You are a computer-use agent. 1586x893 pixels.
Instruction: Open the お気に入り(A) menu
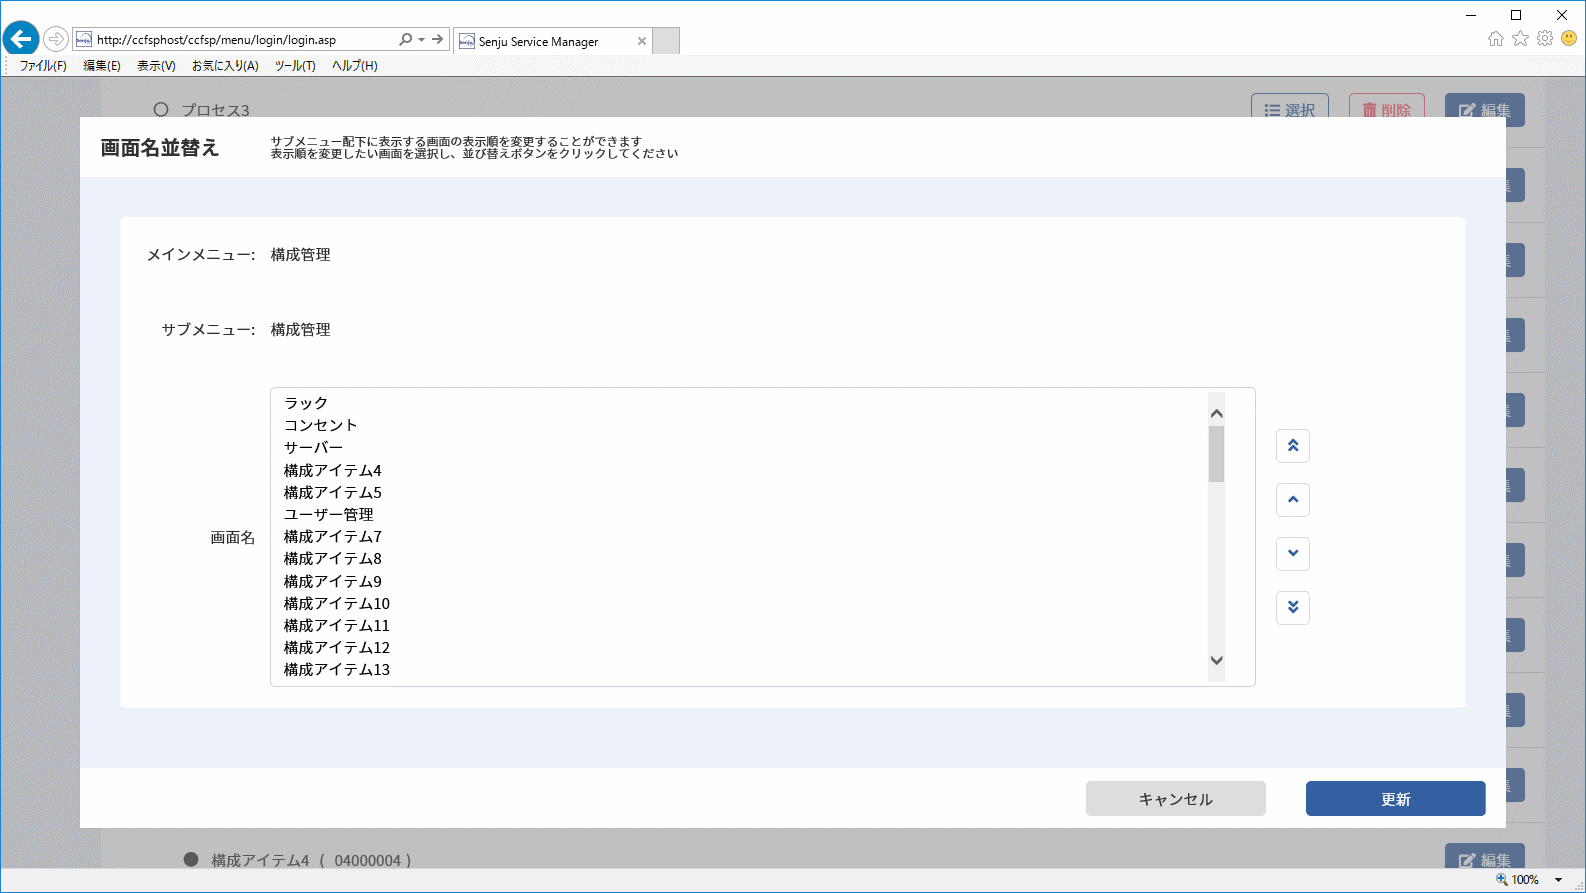tap(225, 66)
